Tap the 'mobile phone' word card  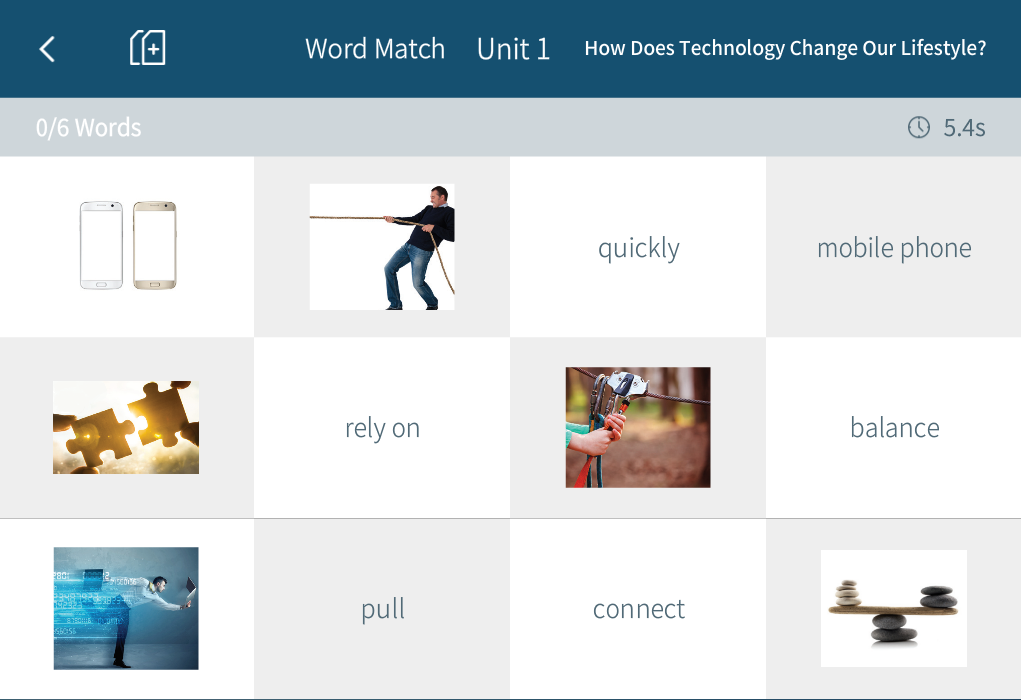click(x=894, y=248)
